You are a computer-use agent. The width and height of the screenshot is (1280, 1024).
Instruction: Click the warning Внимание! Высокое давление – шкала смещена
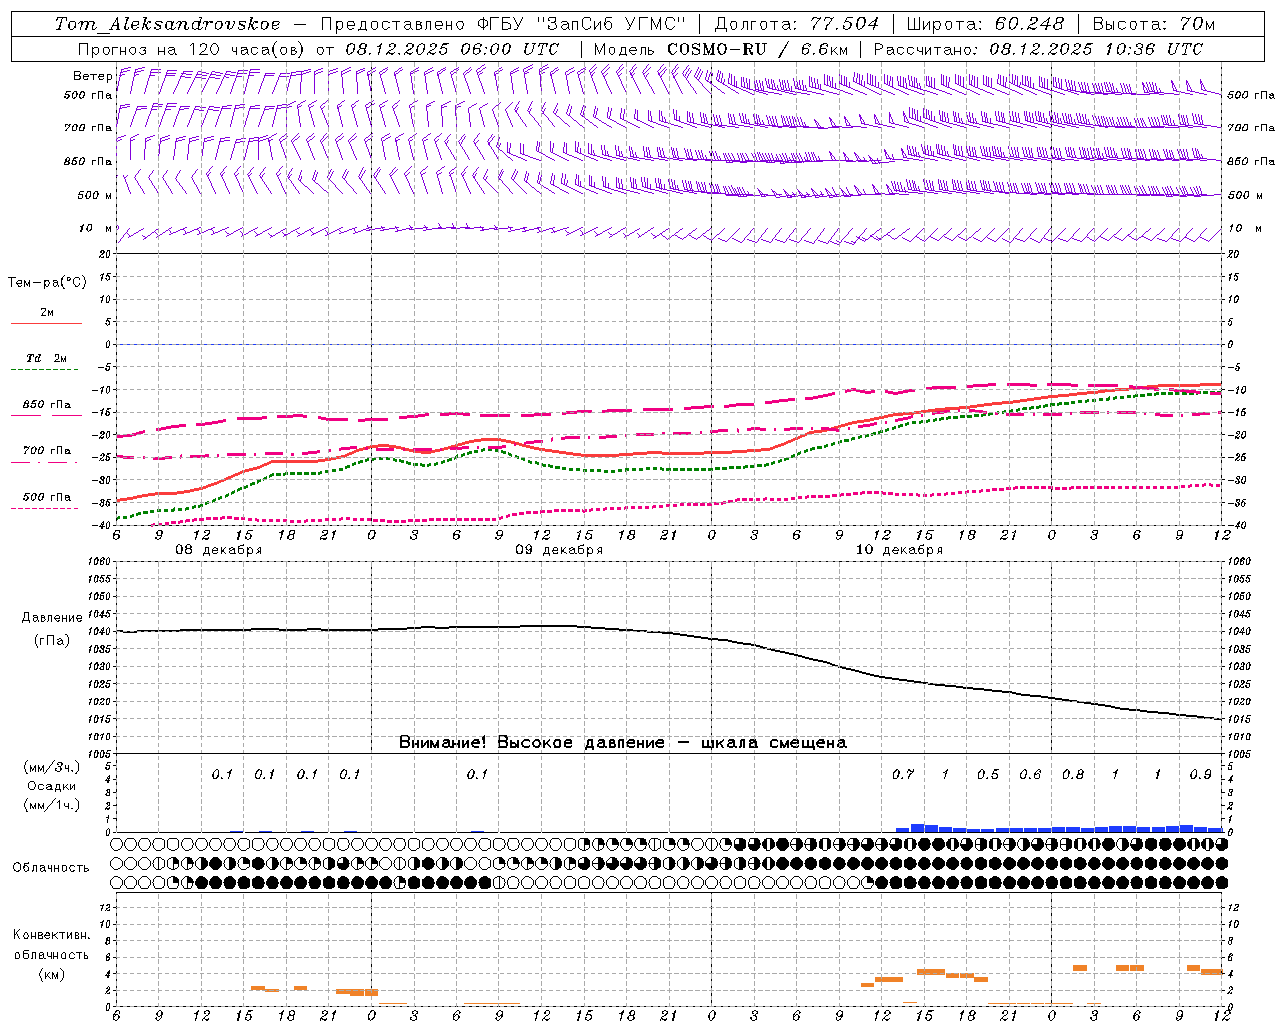coord(623,743)
